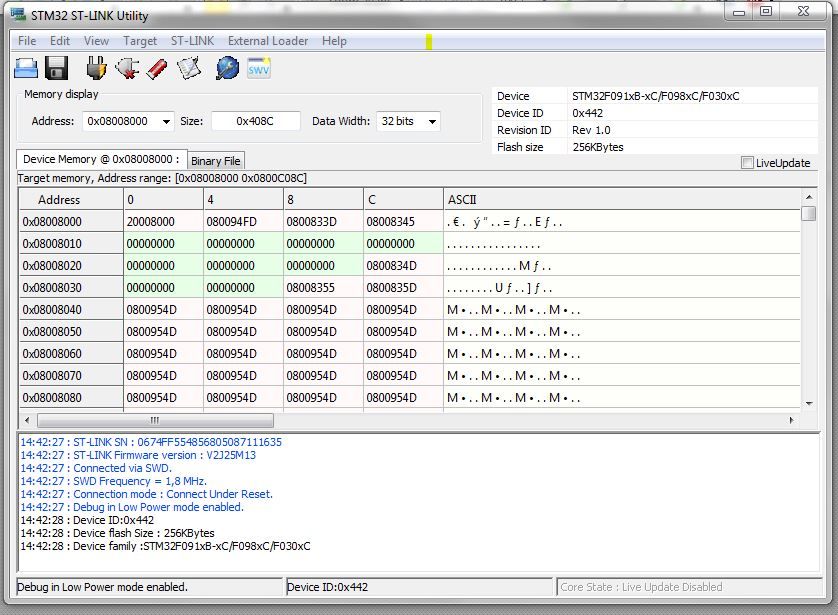
Task: Click the Program and verify notepad icon
Action: point(189,68)
